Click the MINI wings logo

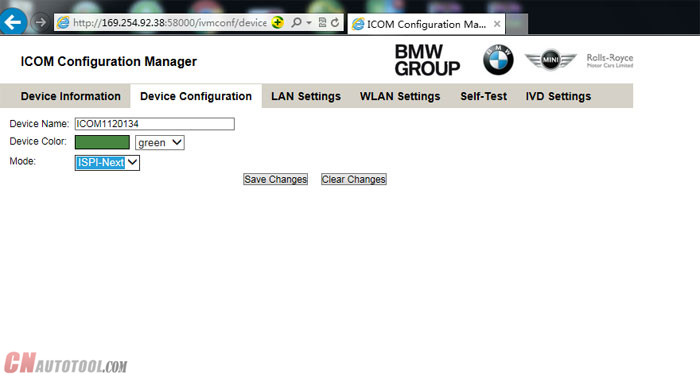pos(550,59)
